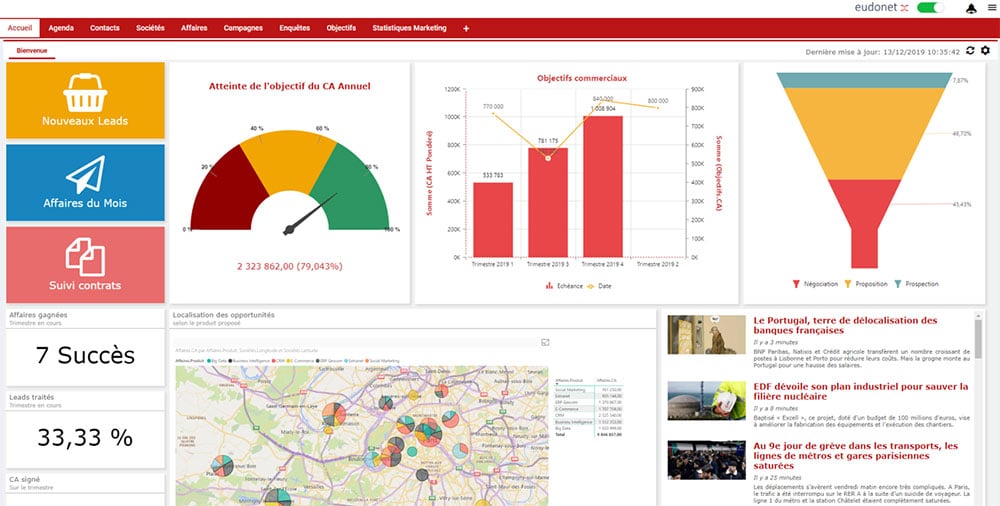Click the green segment of the gauge
This screenshot has width=1000, height=506.
350,186
